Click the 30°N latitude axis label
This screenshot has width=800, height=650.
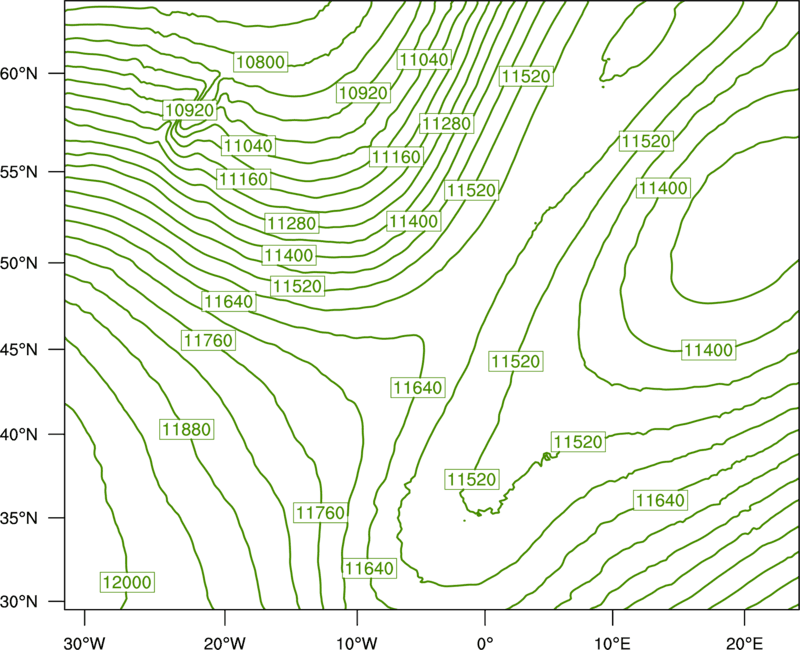point(19,602)
